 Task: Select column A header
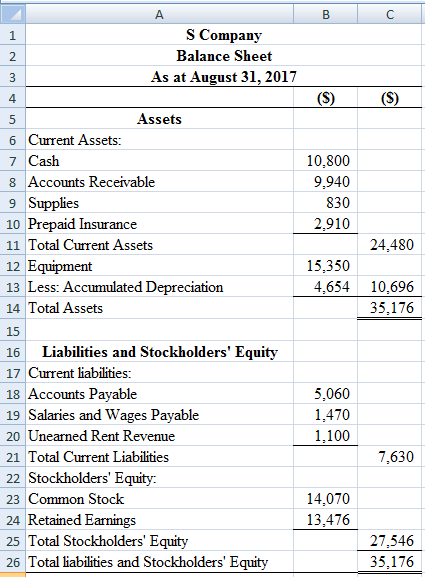159,14
